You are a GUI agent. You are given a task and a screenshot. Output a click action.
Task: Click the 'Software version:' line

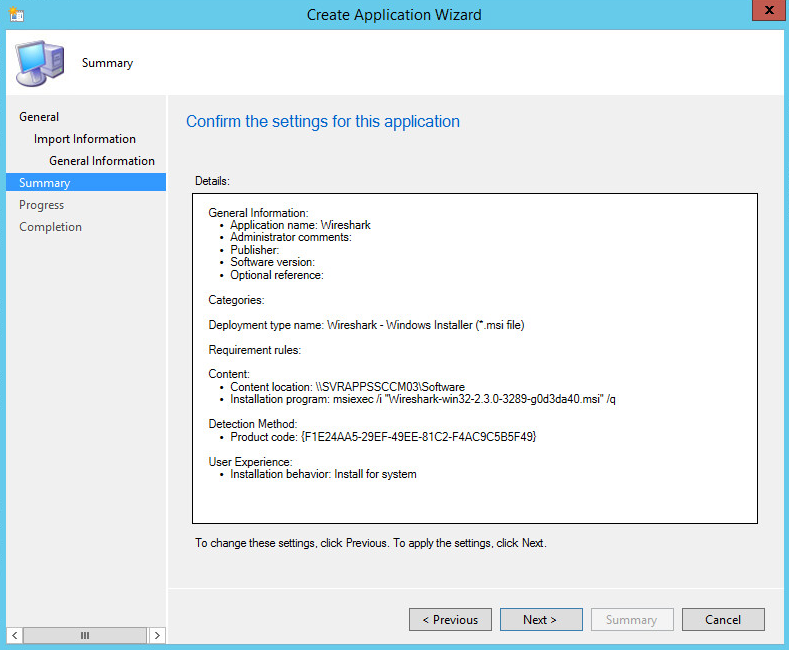pos(273,262)
